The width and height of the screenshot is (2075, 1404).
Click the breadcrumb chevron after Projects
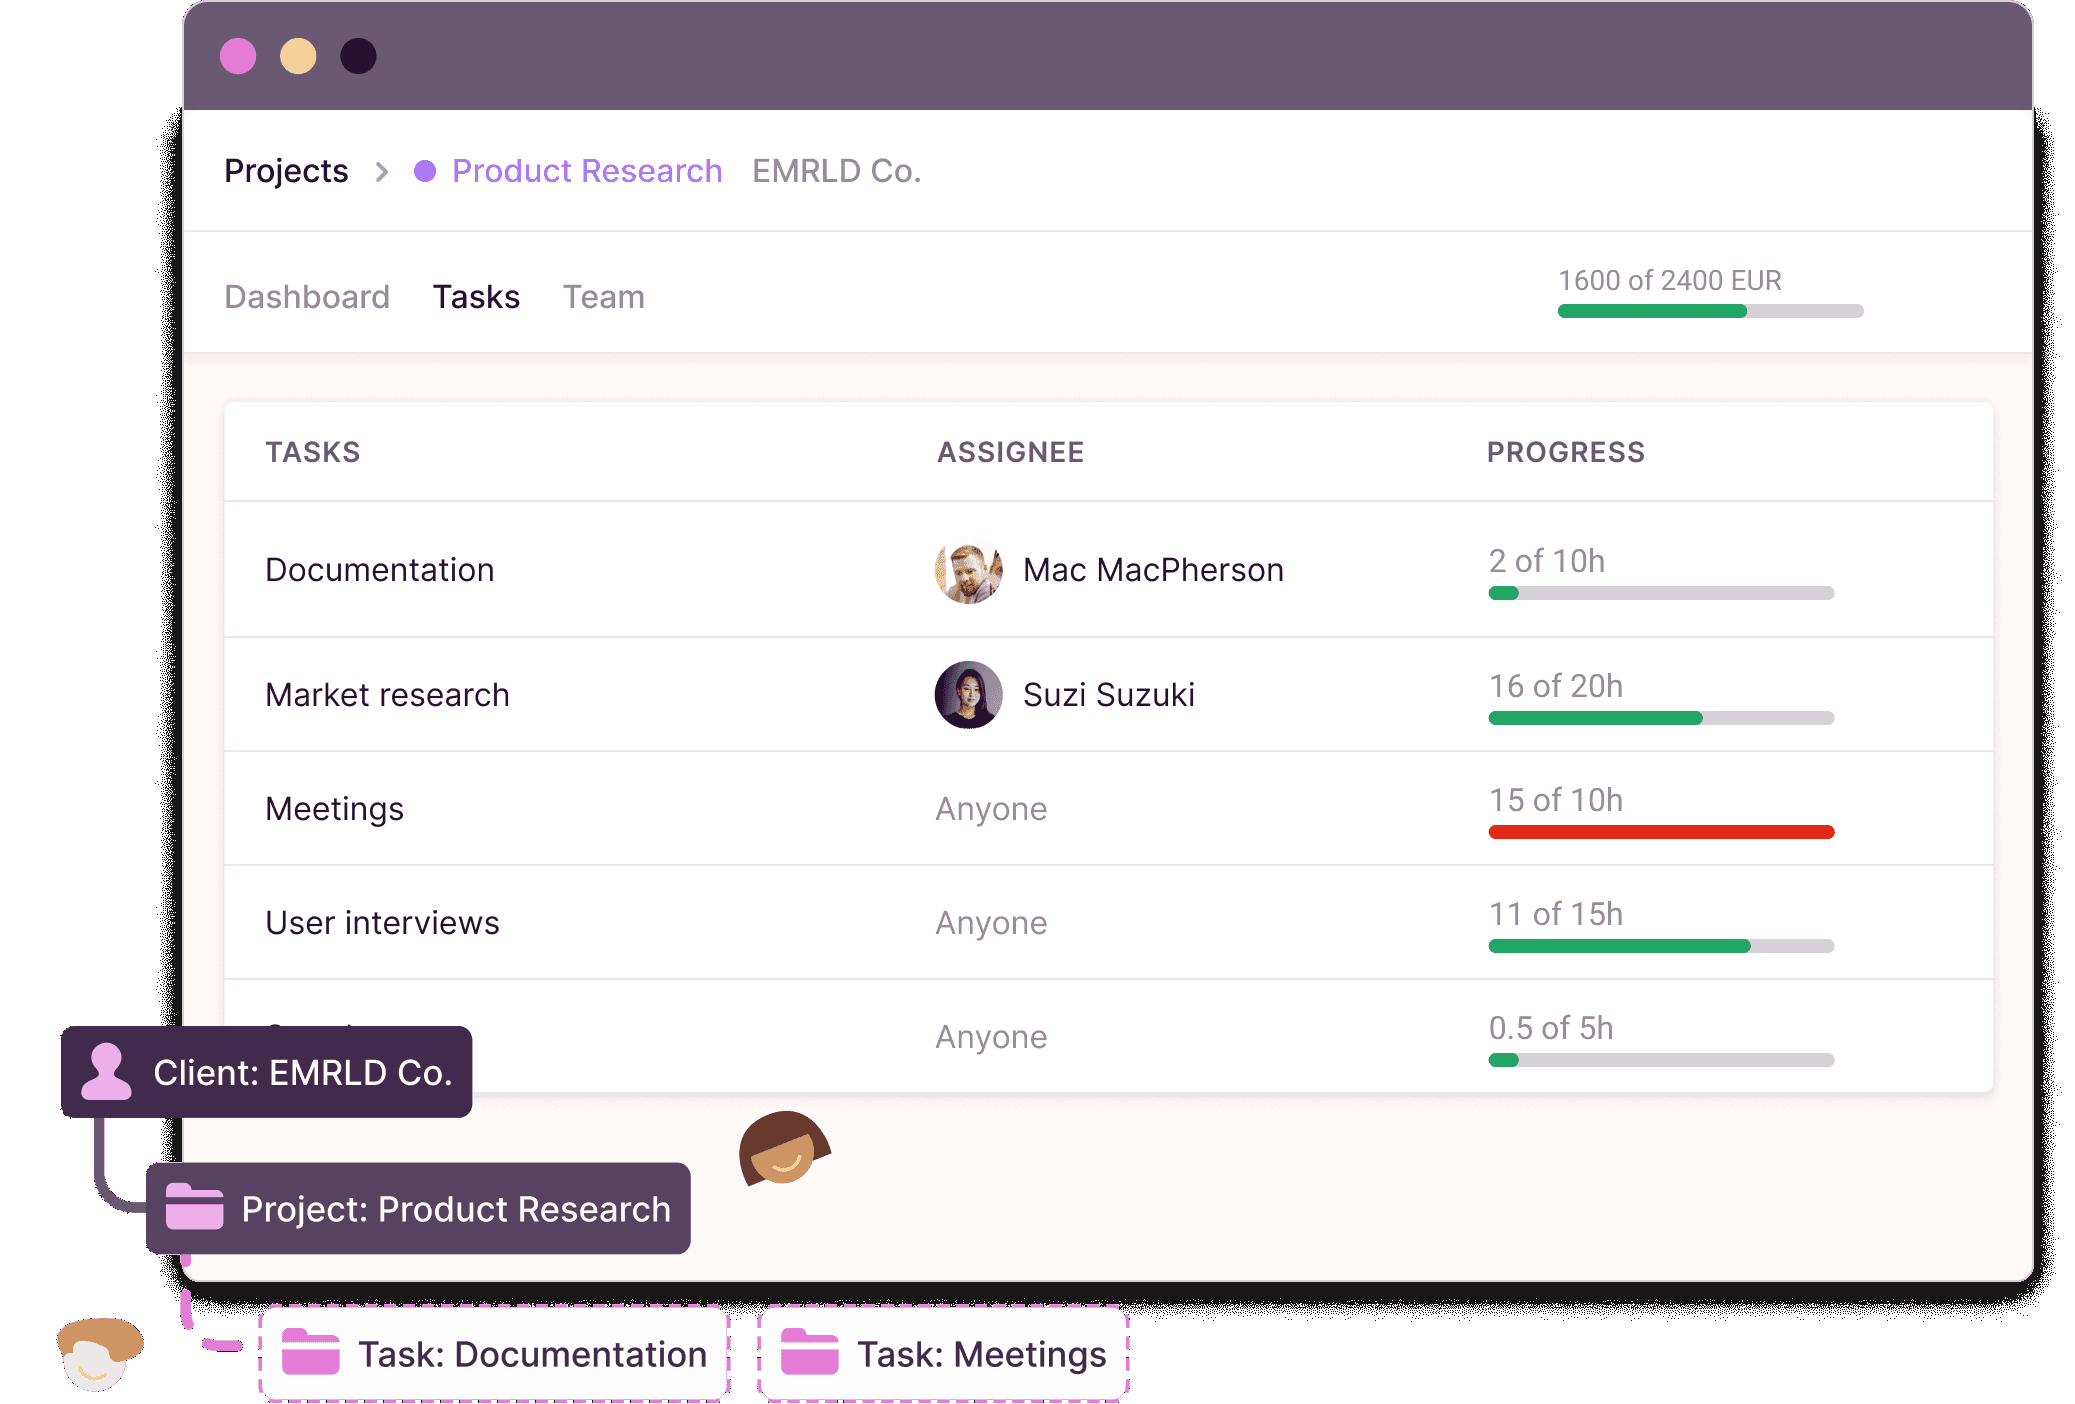click(381, 172)
